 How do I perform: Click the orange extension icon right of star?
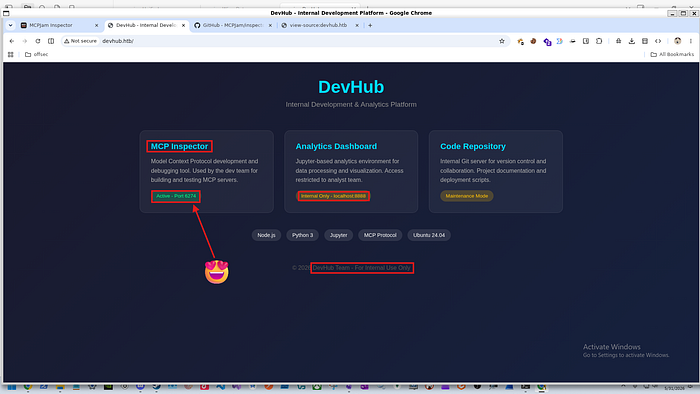click(520, 41)
